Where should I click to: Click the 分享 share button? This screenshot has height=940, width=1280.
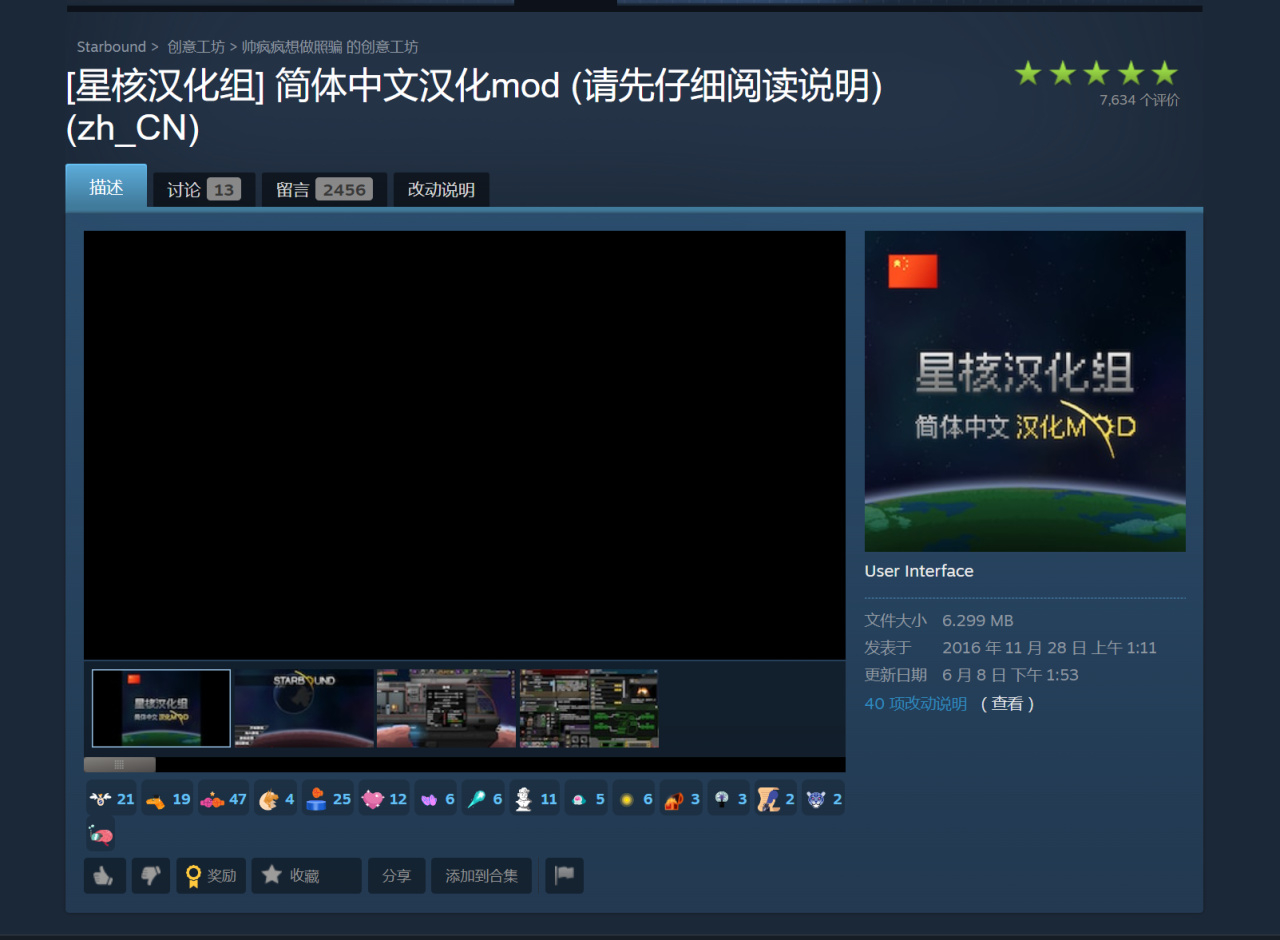397,876
